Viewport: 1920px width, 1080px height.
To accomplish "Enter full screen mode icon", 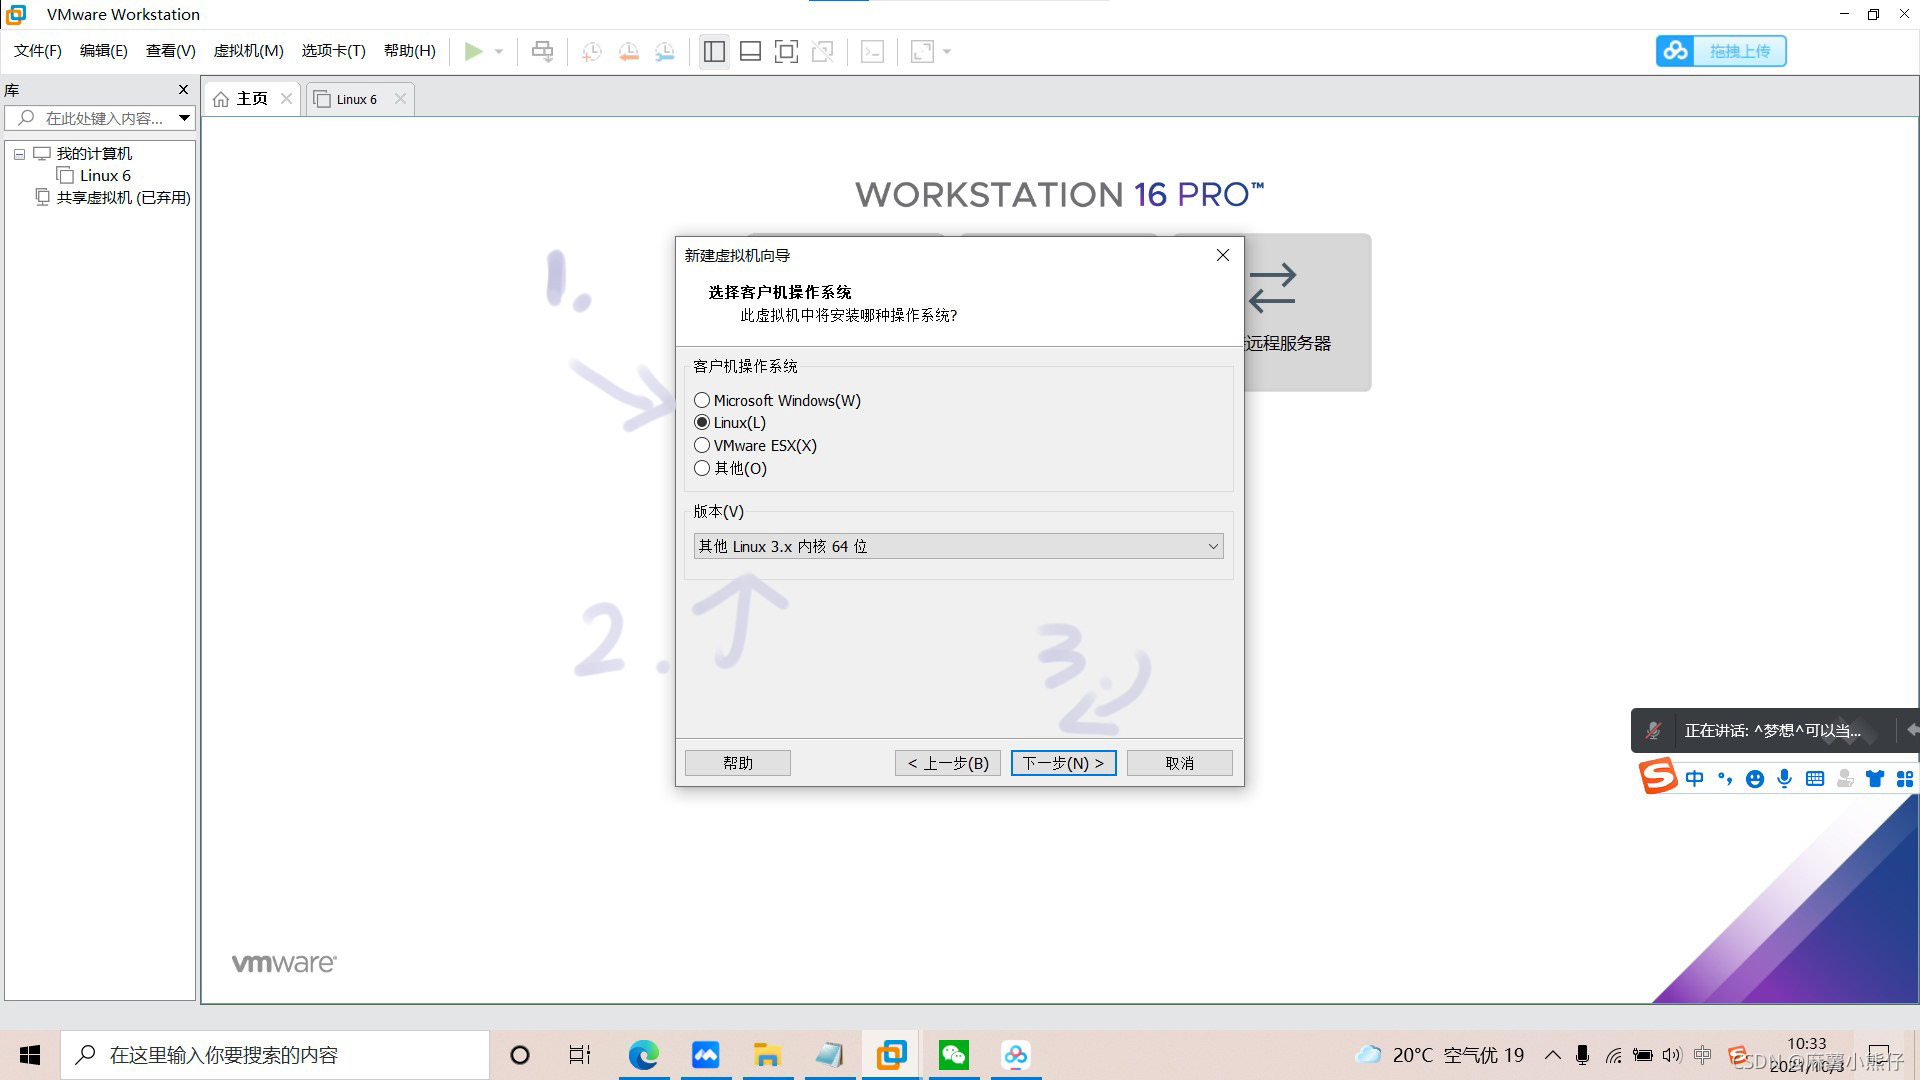I will tap(786, 51).
